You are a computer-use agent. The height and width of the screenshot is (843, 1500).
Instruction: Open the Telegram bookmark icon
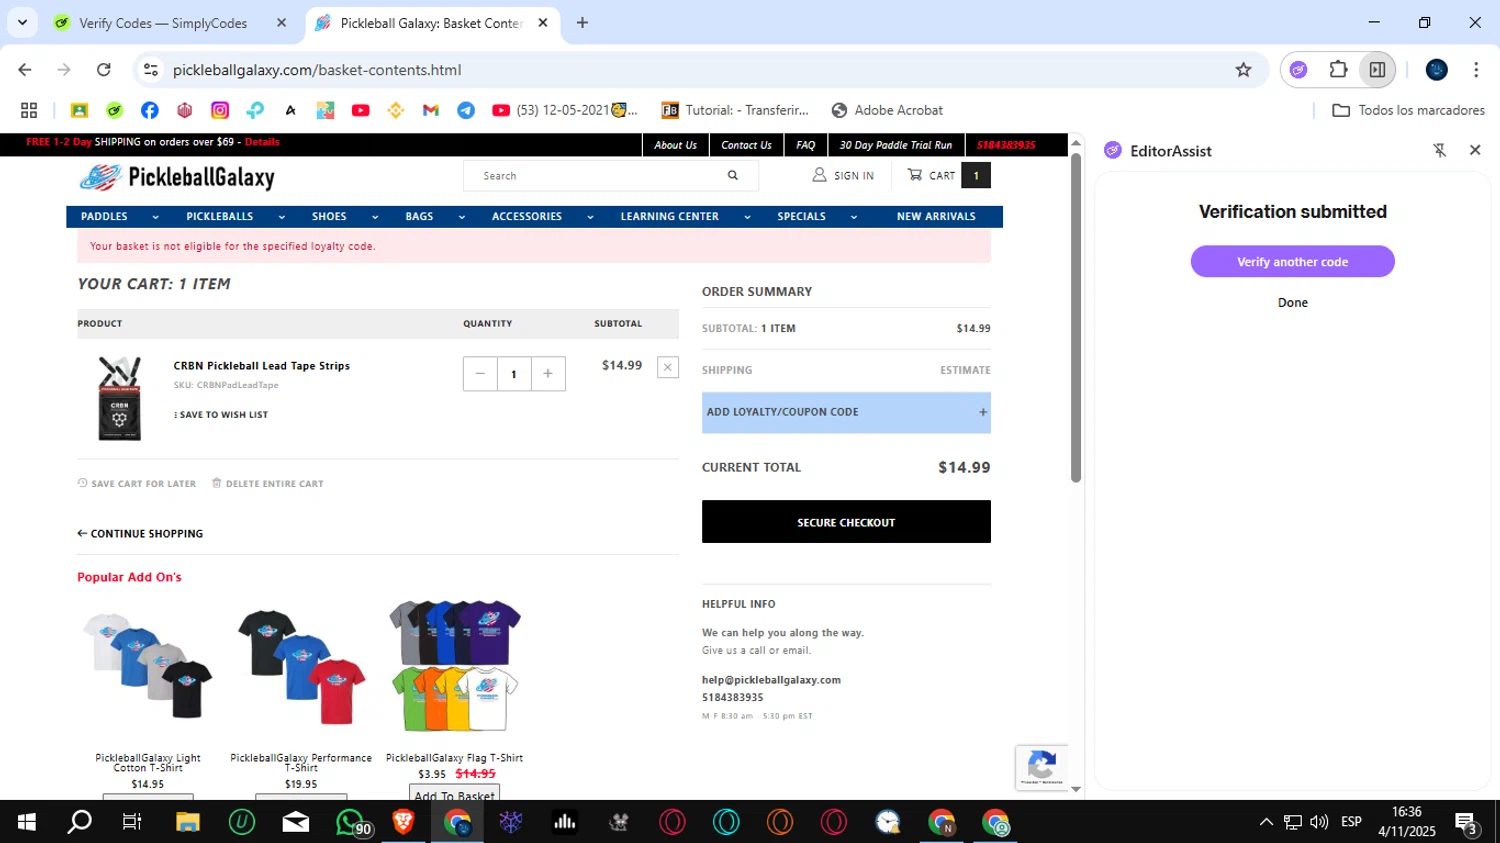(466, 110)
